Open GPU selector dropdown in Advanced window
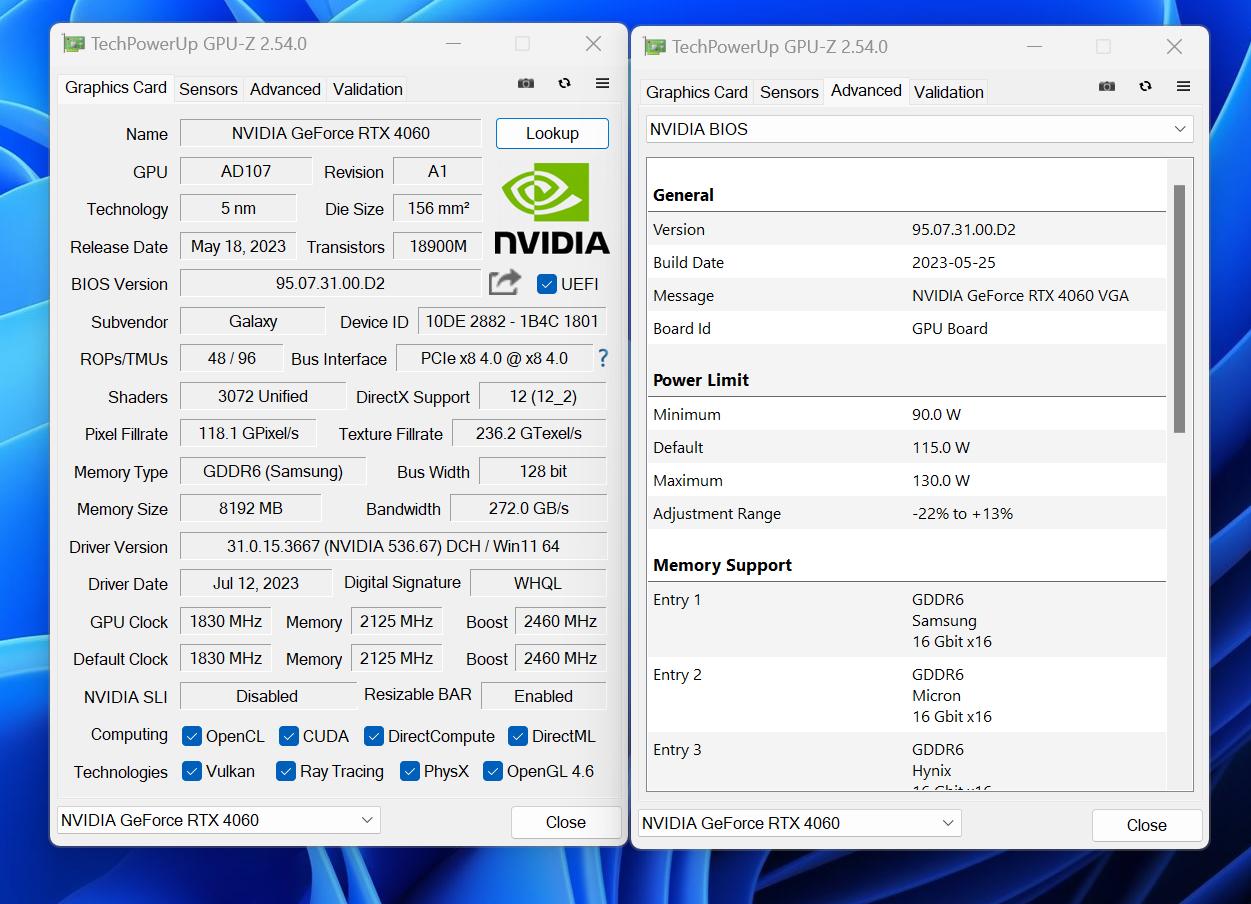Image resolution: width=1251 pixels, height=904 pixels. click(799, 823)
